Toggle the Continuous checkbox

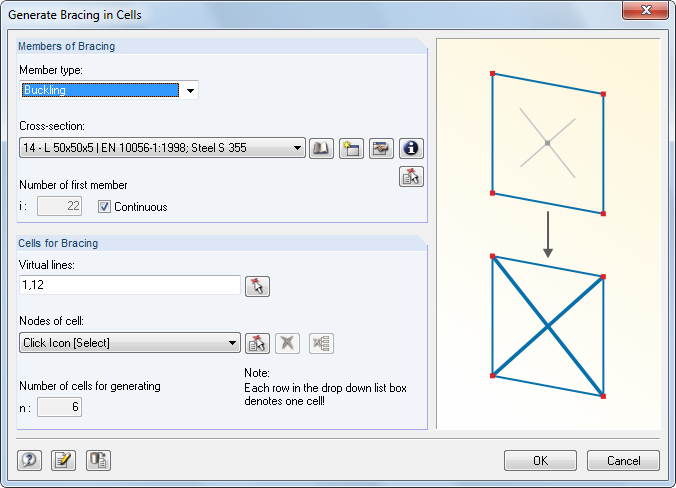104,207
